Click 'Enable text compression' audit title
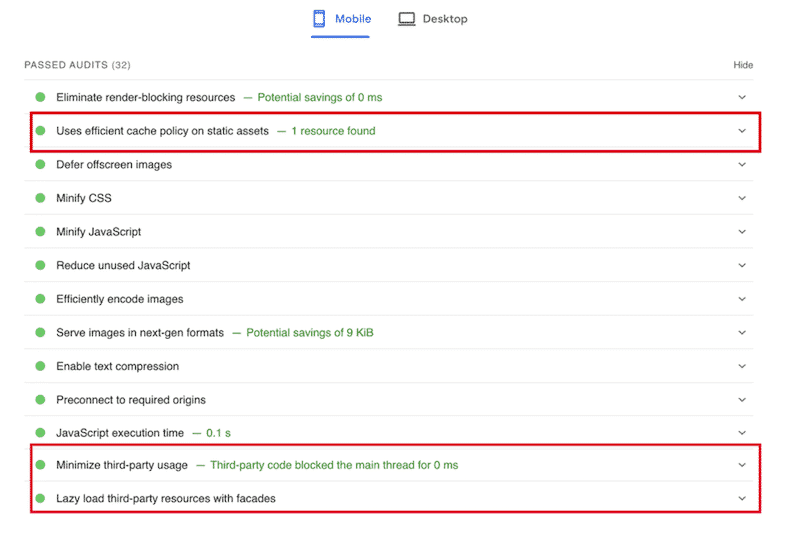This screenshot has height=548, width=800. [117, 366]
